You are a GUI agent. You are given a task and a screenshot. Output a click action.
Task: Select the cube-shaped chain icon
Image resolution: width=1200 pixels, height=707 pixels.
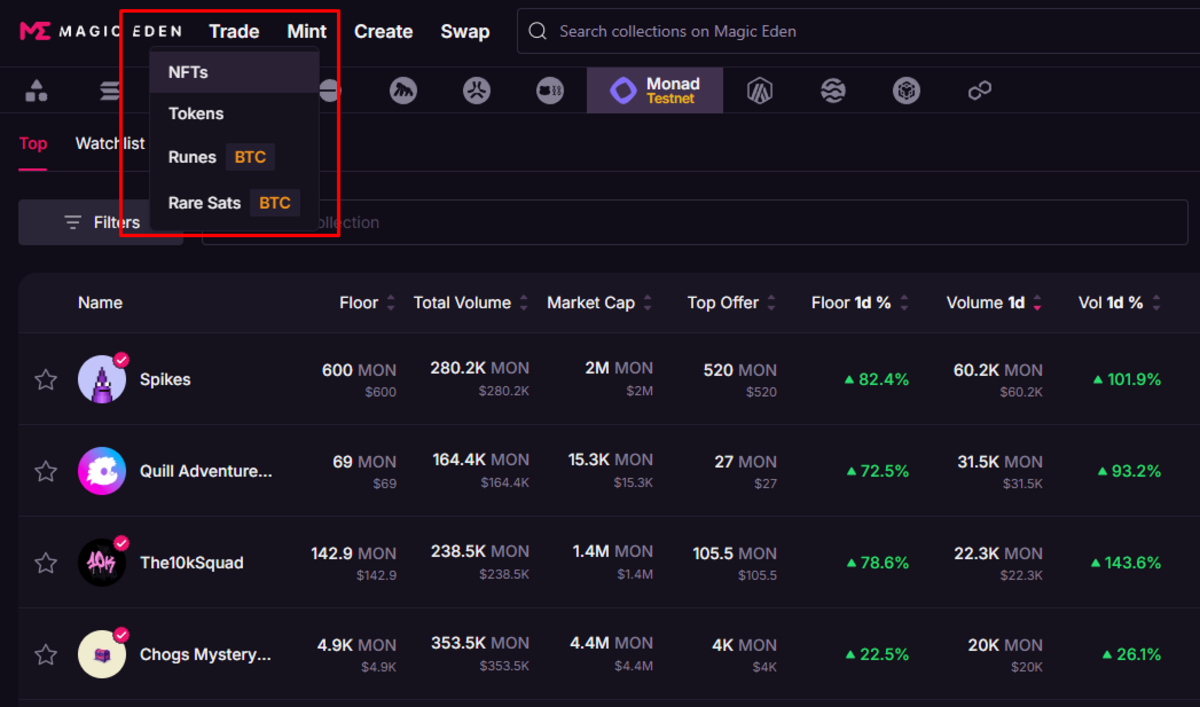pos(906,92)
